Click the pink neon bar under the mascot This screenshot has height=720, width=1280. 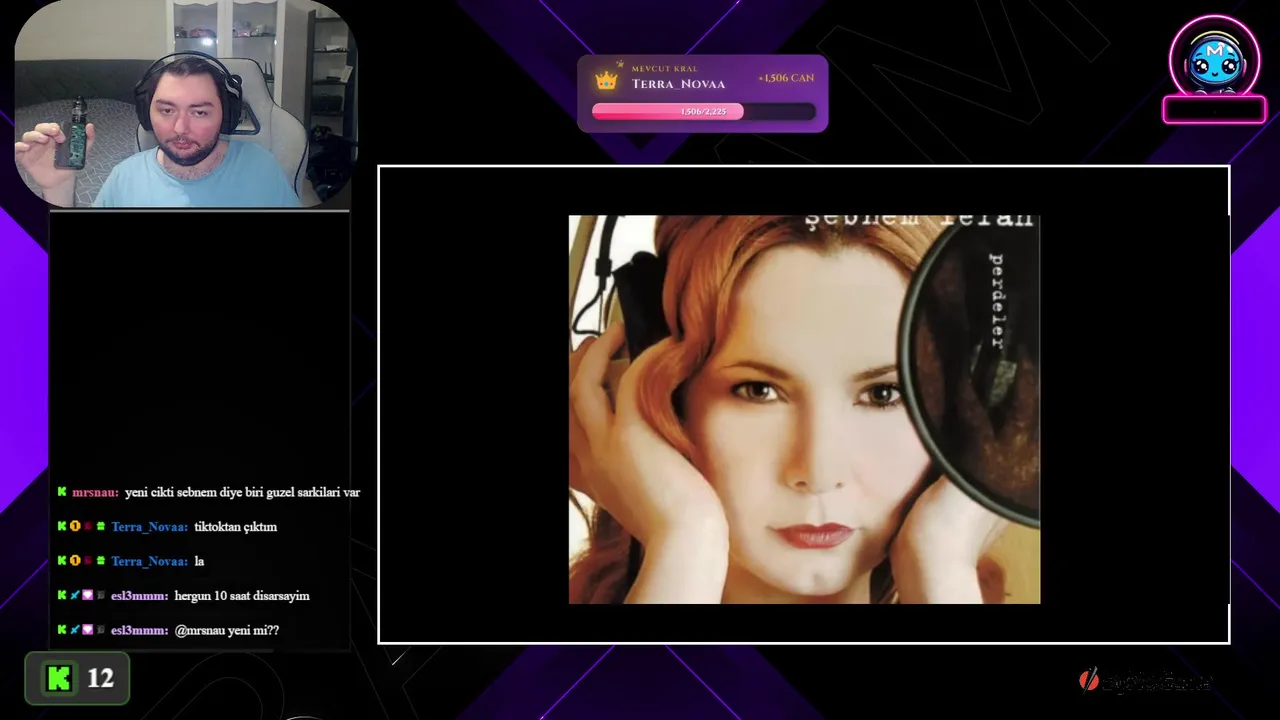click(x=1214, y=110)
